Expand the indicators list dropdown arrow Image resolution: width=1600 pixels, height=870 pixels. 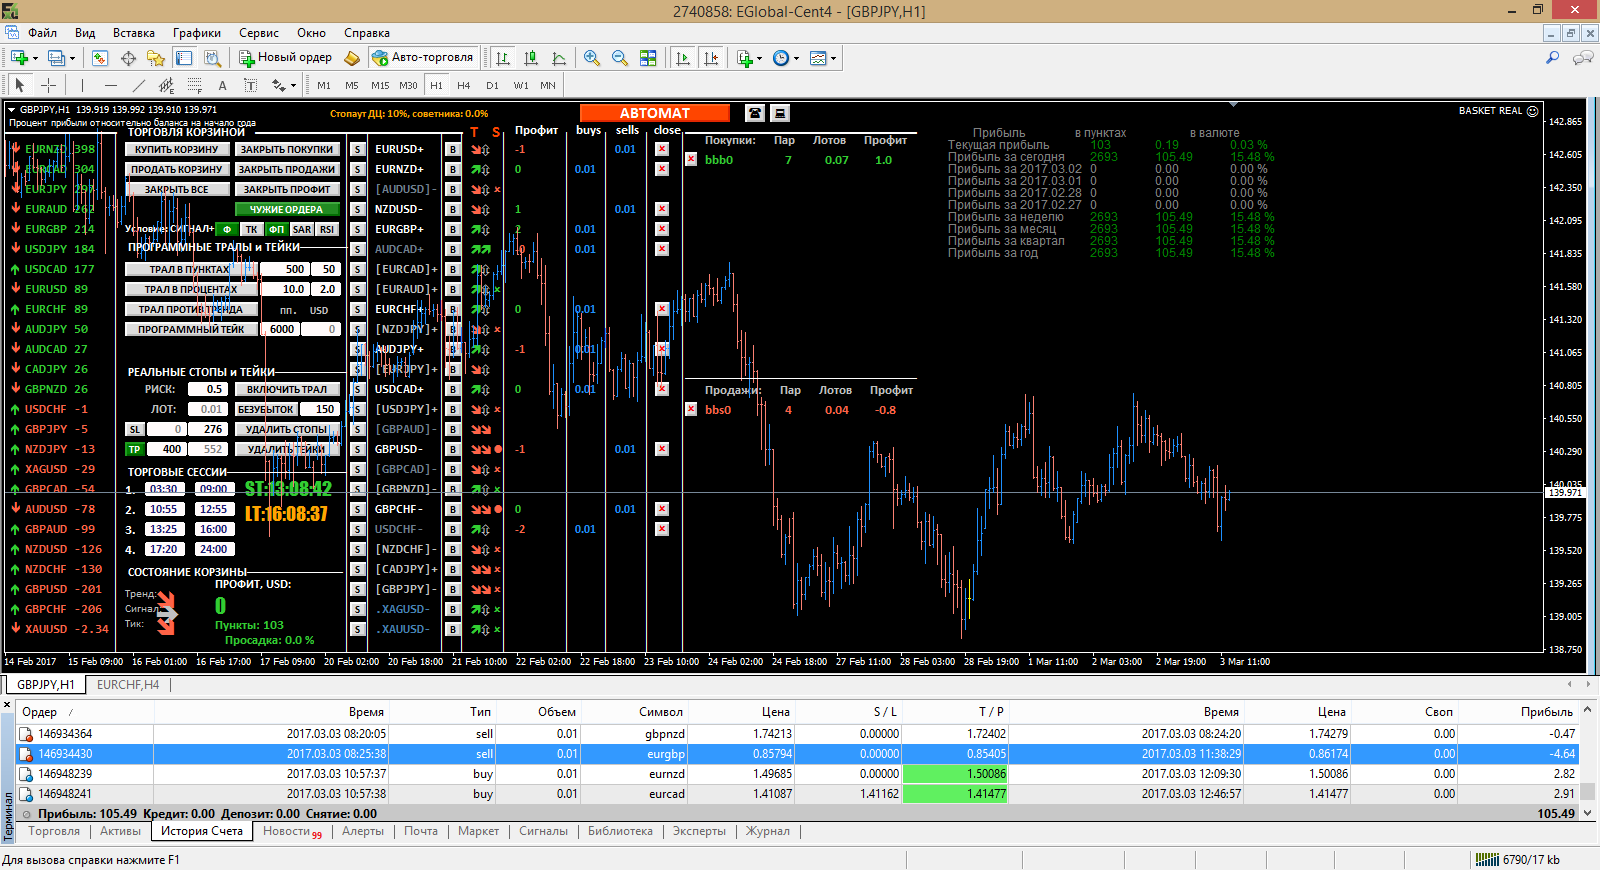tap(760, 58)
